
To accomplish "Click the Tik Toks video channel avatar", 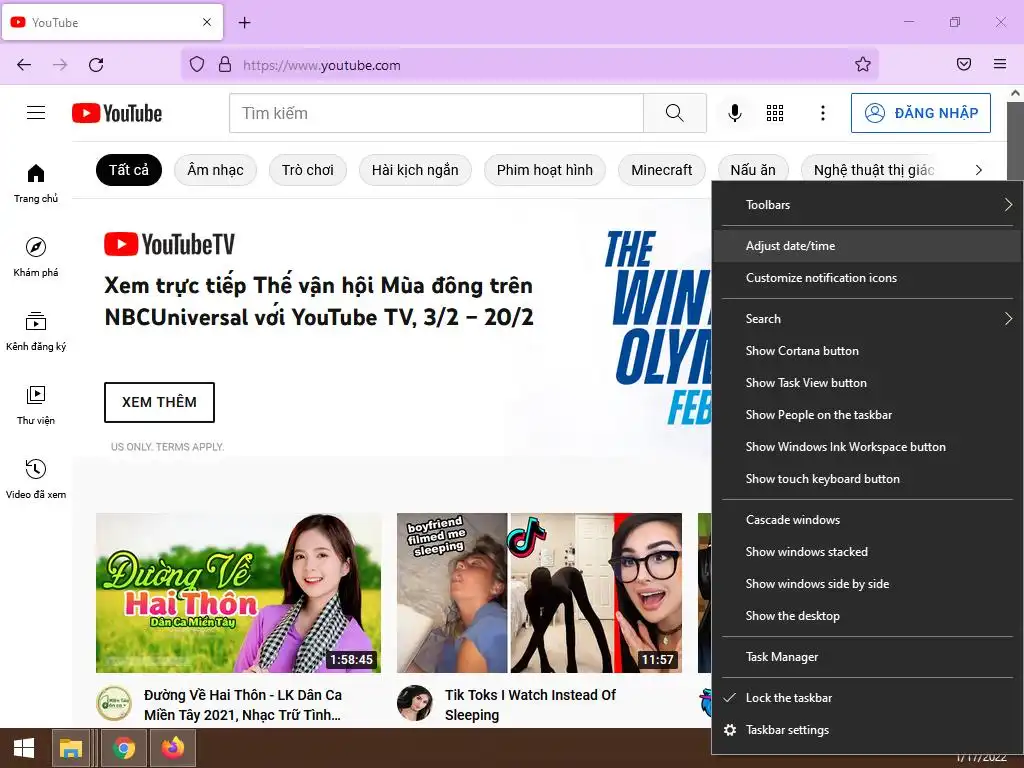I will tap(415, 703).
